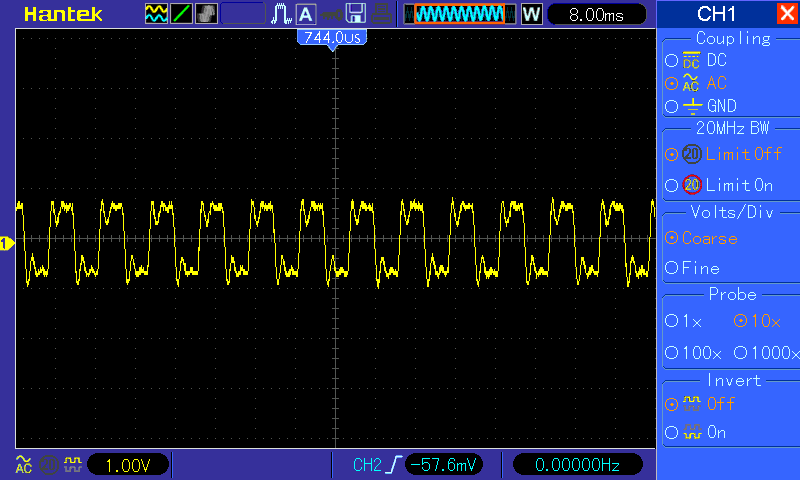Click the red circled 20 bandwidth icon
The image size is (800, 480).
point(692,185)
